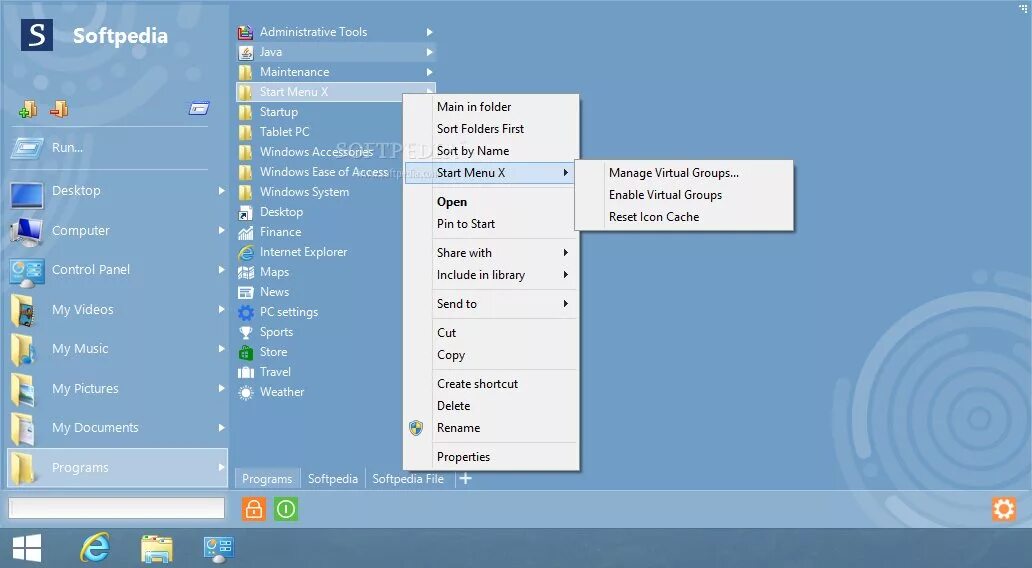The image size is (1032, 568).
Task: Select Pin to Start
Action: coord(491,224)
